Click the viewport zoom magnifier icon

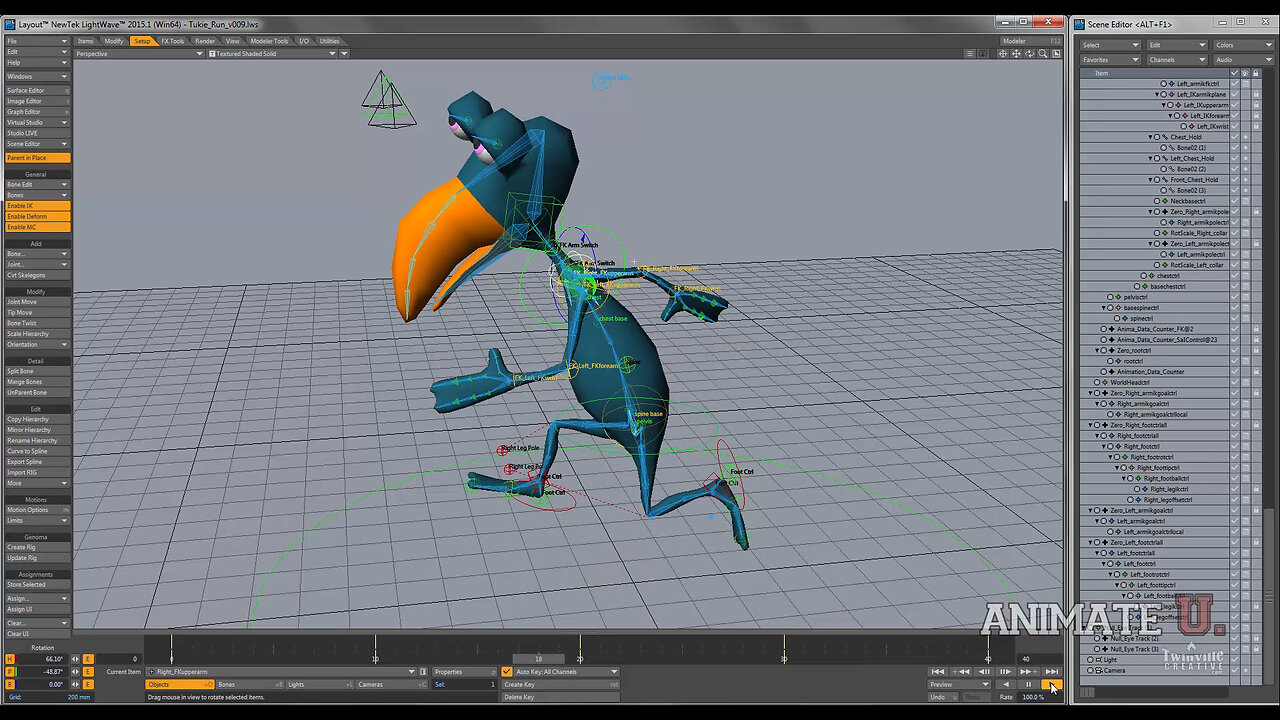click(1043, 54)
